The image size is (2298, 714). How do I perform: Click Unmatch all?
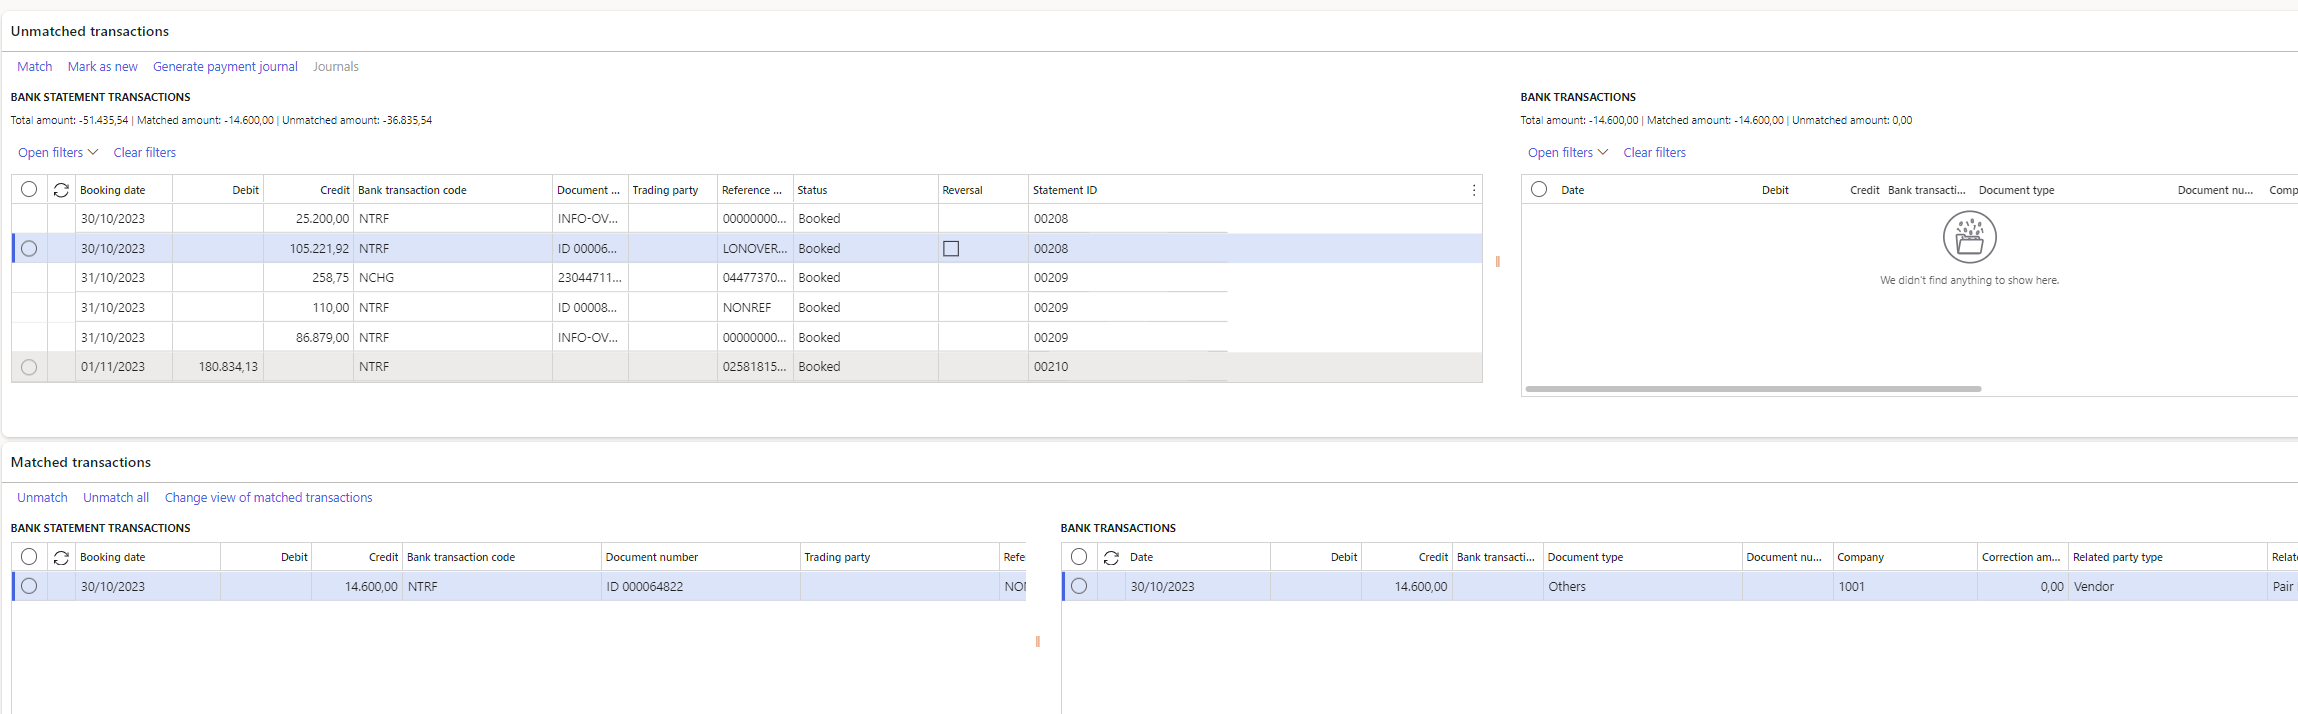coord(116,497)
